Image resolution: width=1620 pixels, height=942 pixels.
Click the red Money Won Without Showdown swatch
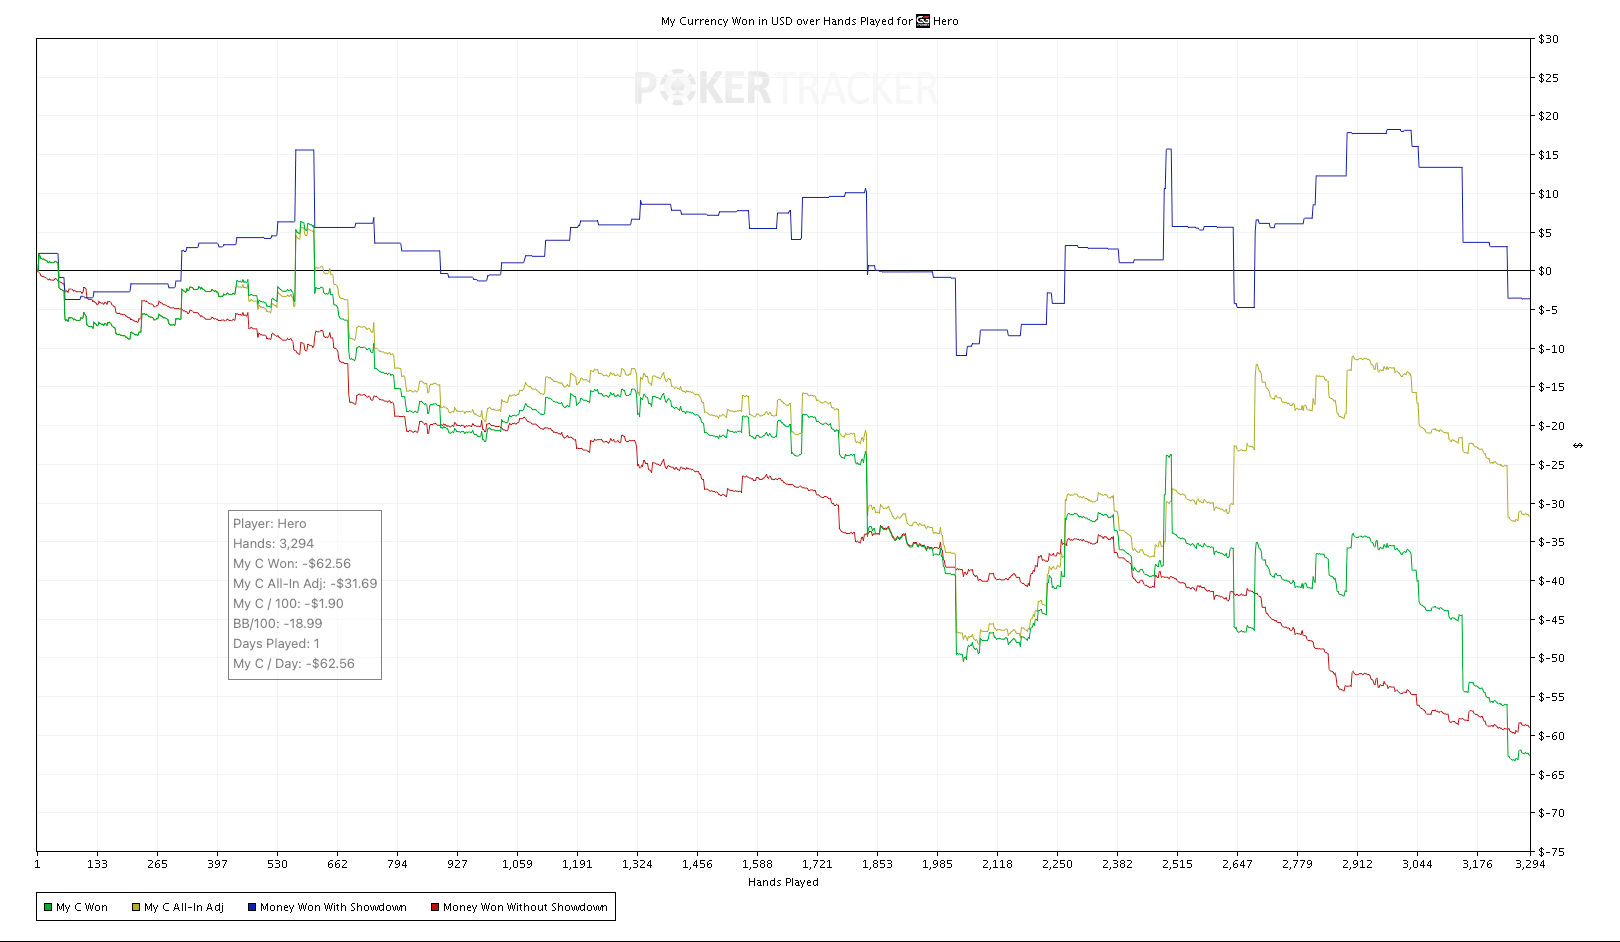[x=435, y=907]
